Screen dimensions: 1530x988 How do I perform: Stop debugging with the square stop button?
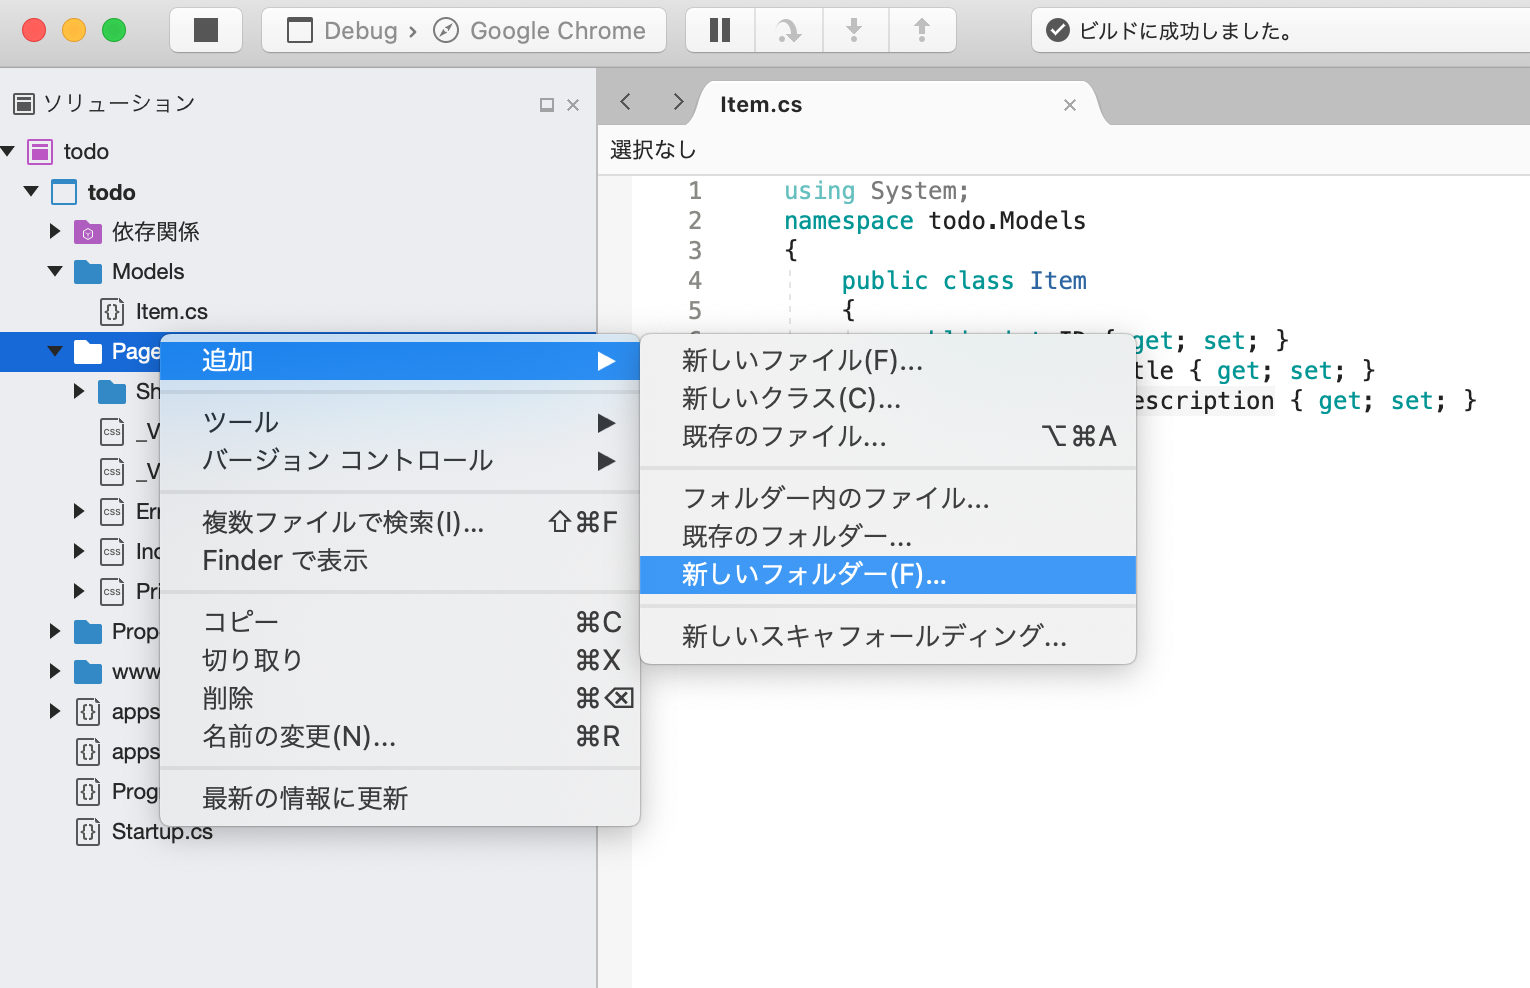click(206, 30)
